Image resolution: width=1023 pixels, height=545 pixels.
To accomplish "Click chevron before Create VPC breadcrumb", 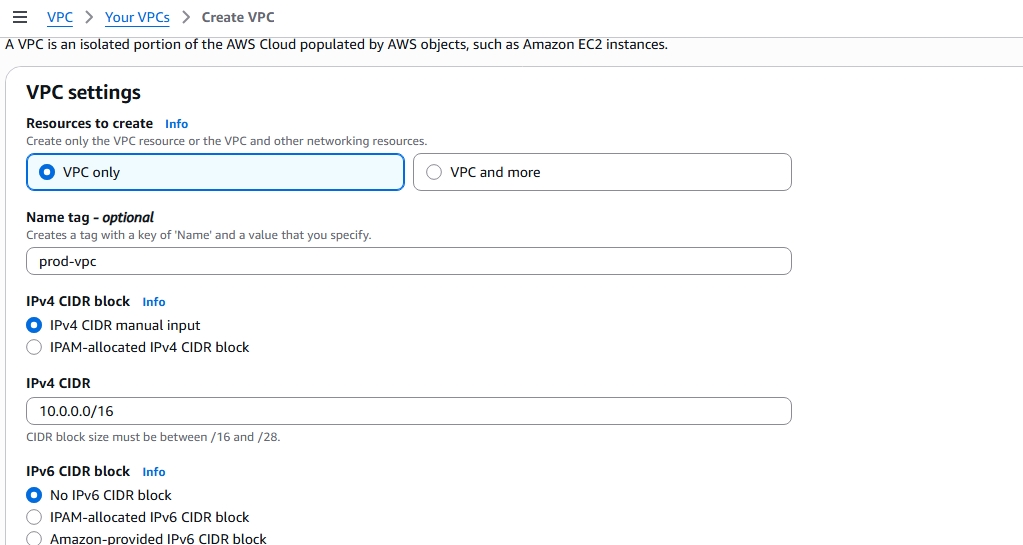I will (186, 17).
